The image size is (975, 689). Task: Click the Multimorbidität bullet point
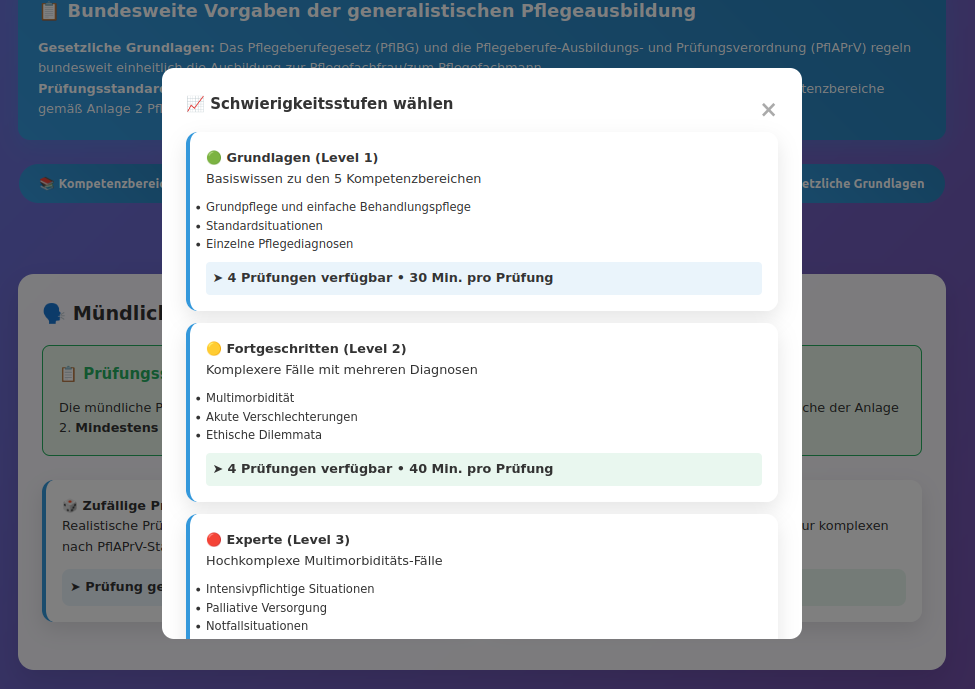(250, 398)
